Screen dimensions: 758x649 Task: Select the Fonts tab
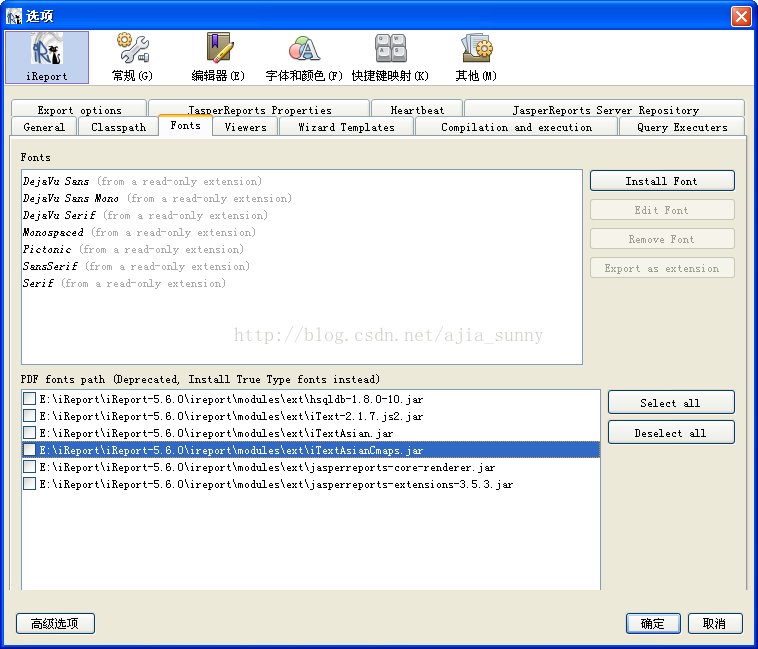pos(186,126)
